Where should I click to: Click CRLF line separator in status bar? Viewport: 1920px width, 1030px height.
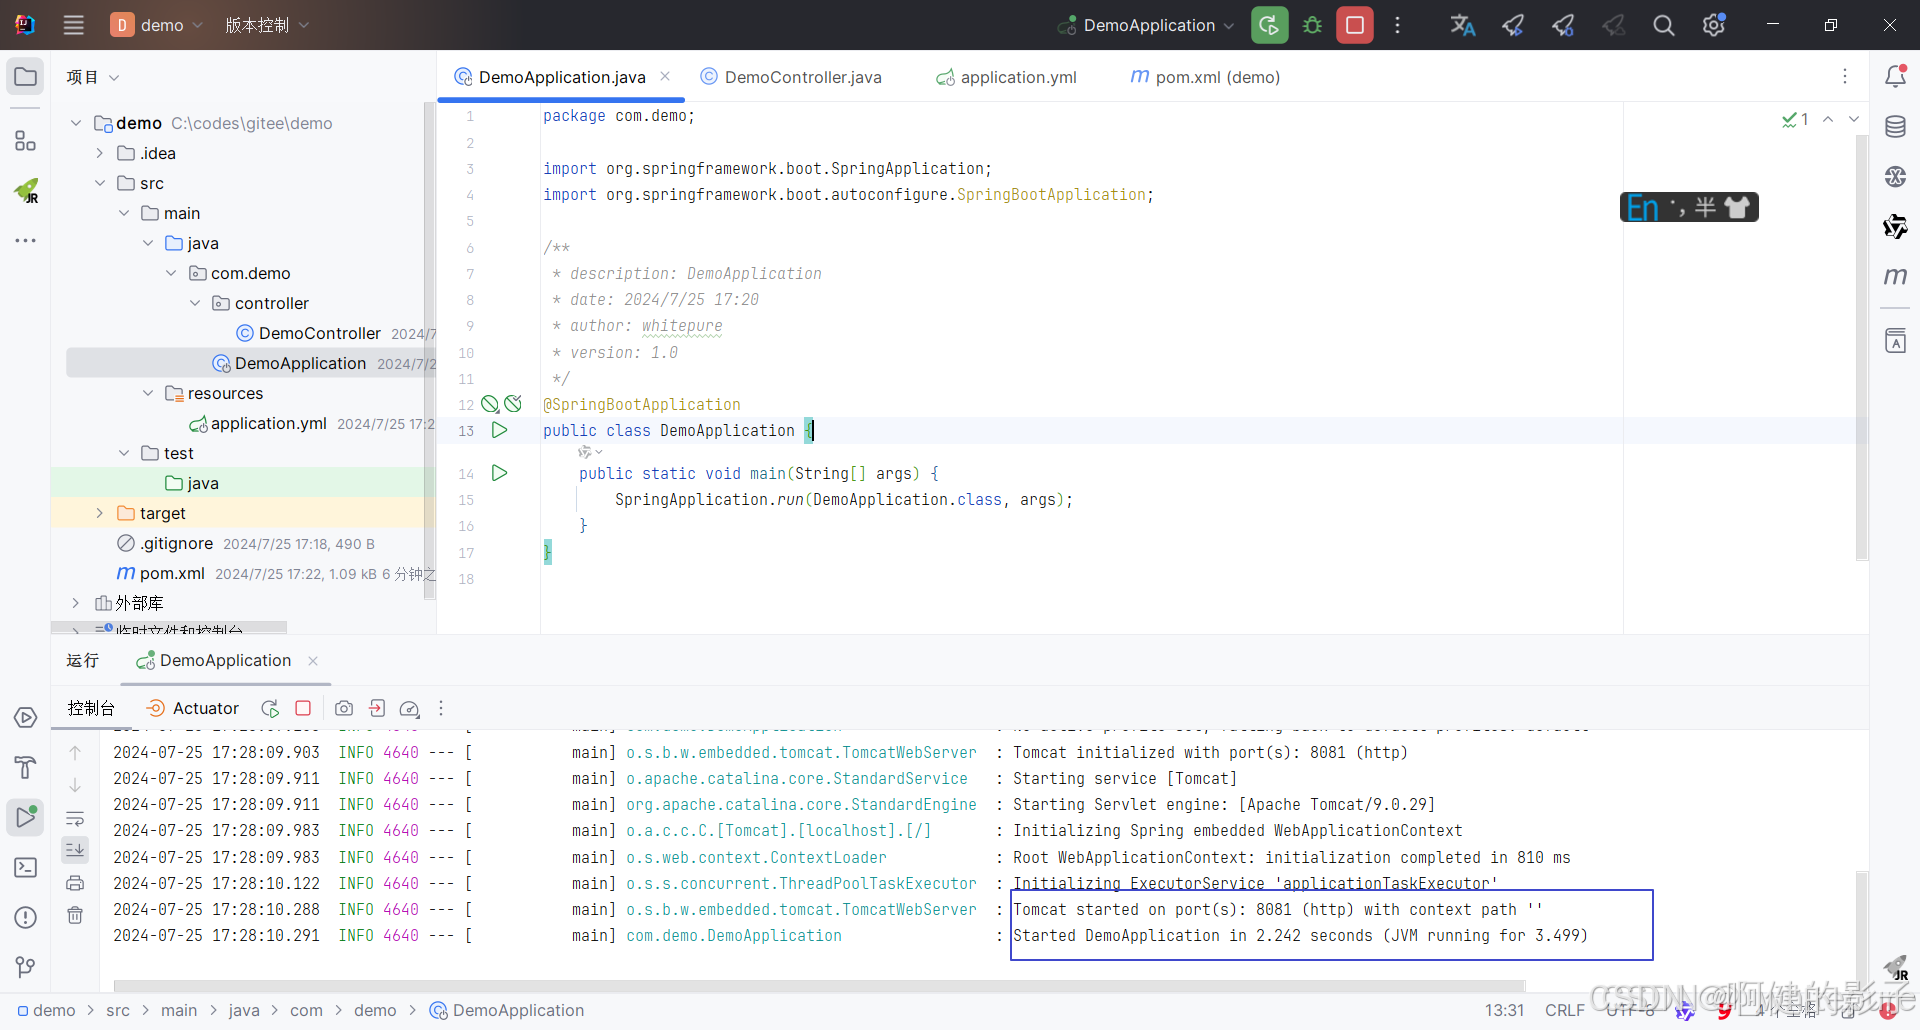1565,1010
